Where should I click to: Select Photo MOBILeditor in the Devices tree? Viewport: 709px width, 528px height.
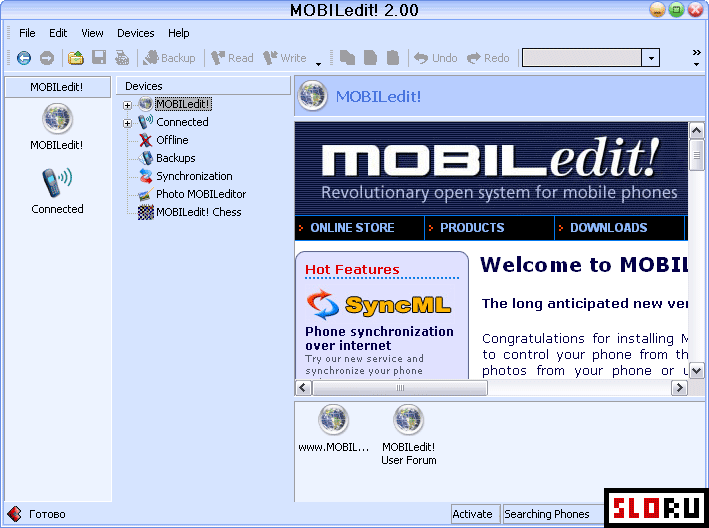(x=201, y=194)
